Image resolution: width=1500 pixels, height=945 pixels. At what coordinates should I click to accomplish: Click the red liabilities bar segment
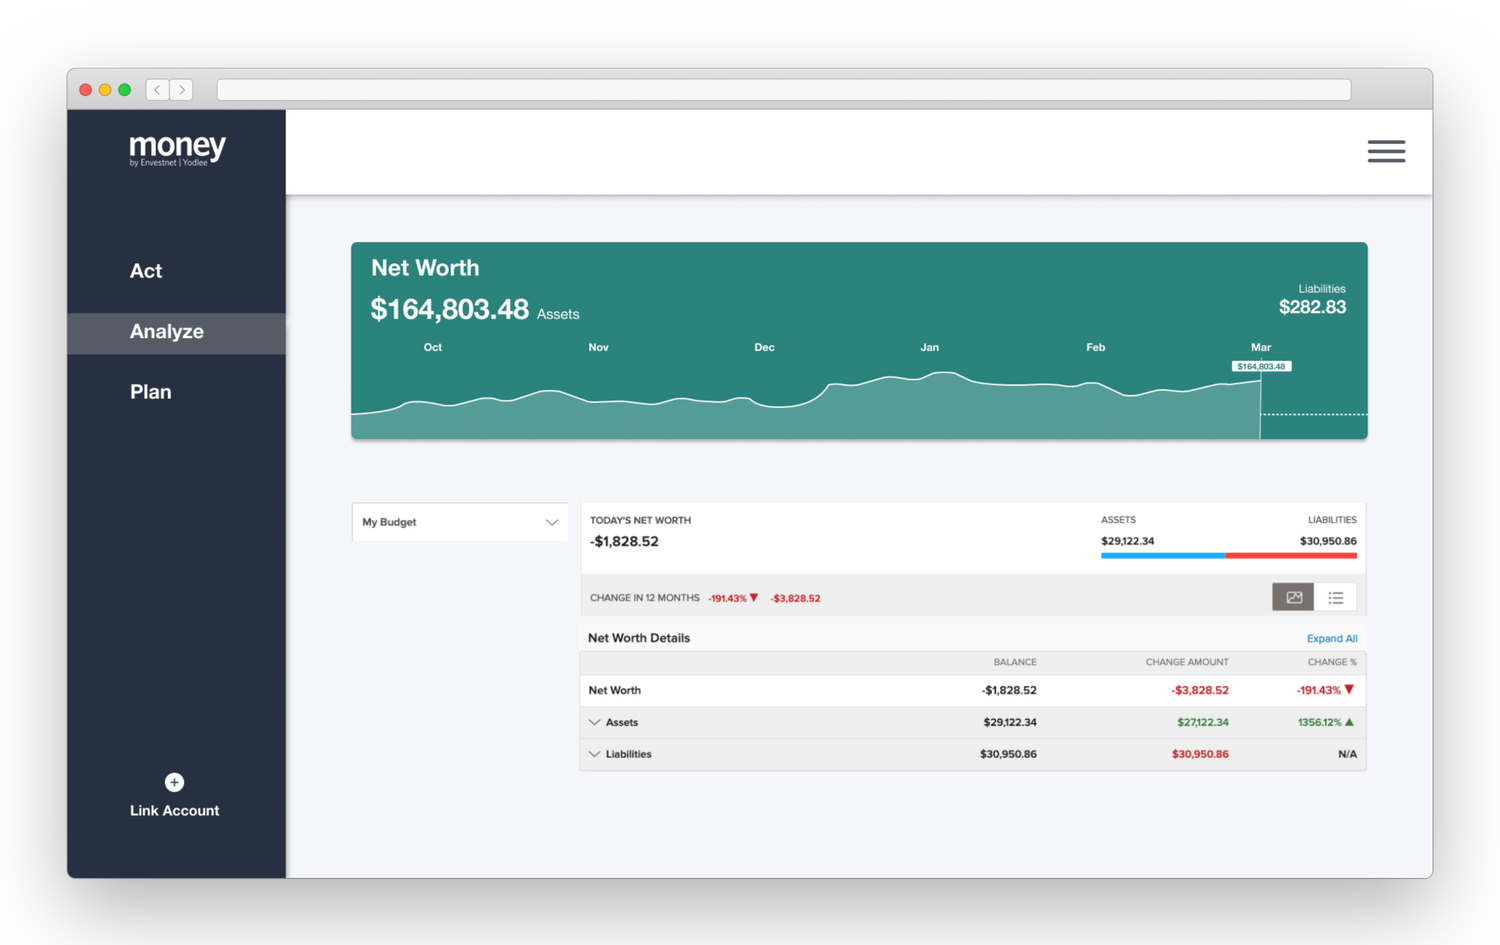[1291, 555]
